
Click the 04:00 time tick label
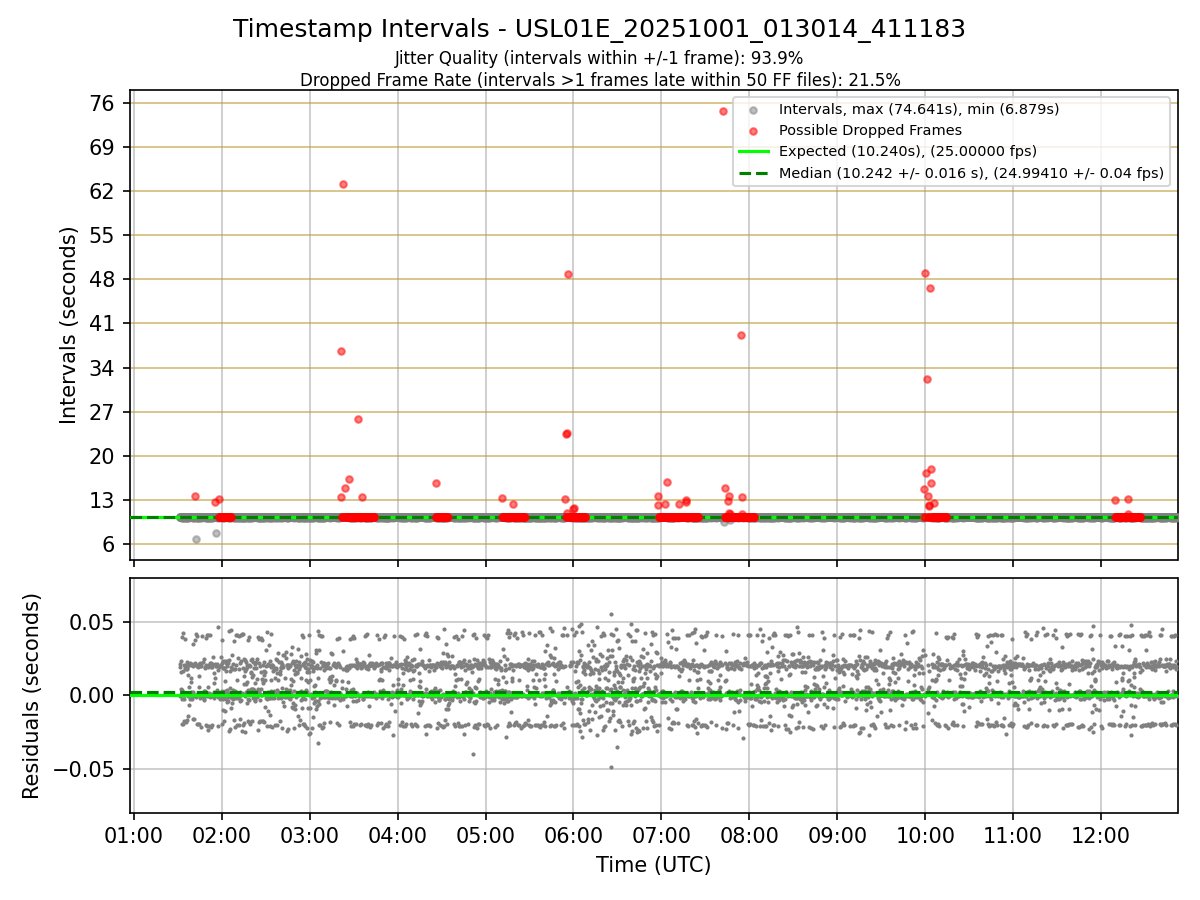[x=398, y=834]
